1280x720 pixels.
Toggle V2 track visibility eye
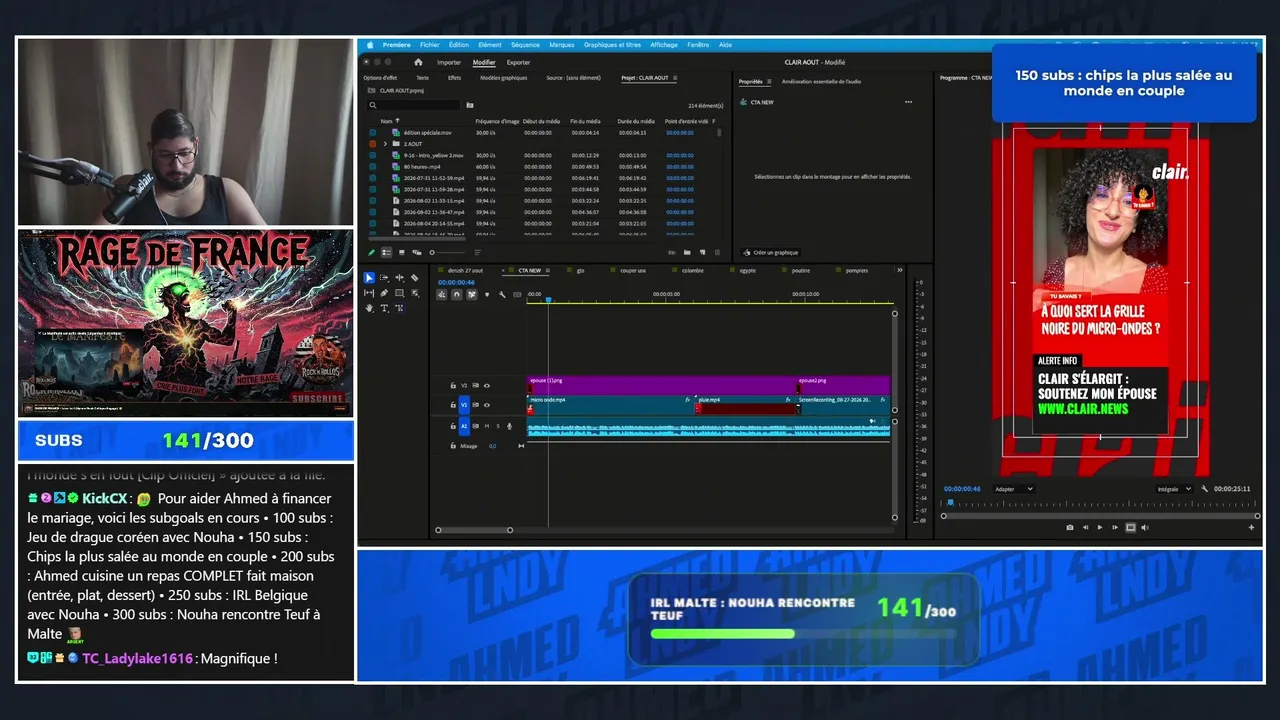point(487,385)
